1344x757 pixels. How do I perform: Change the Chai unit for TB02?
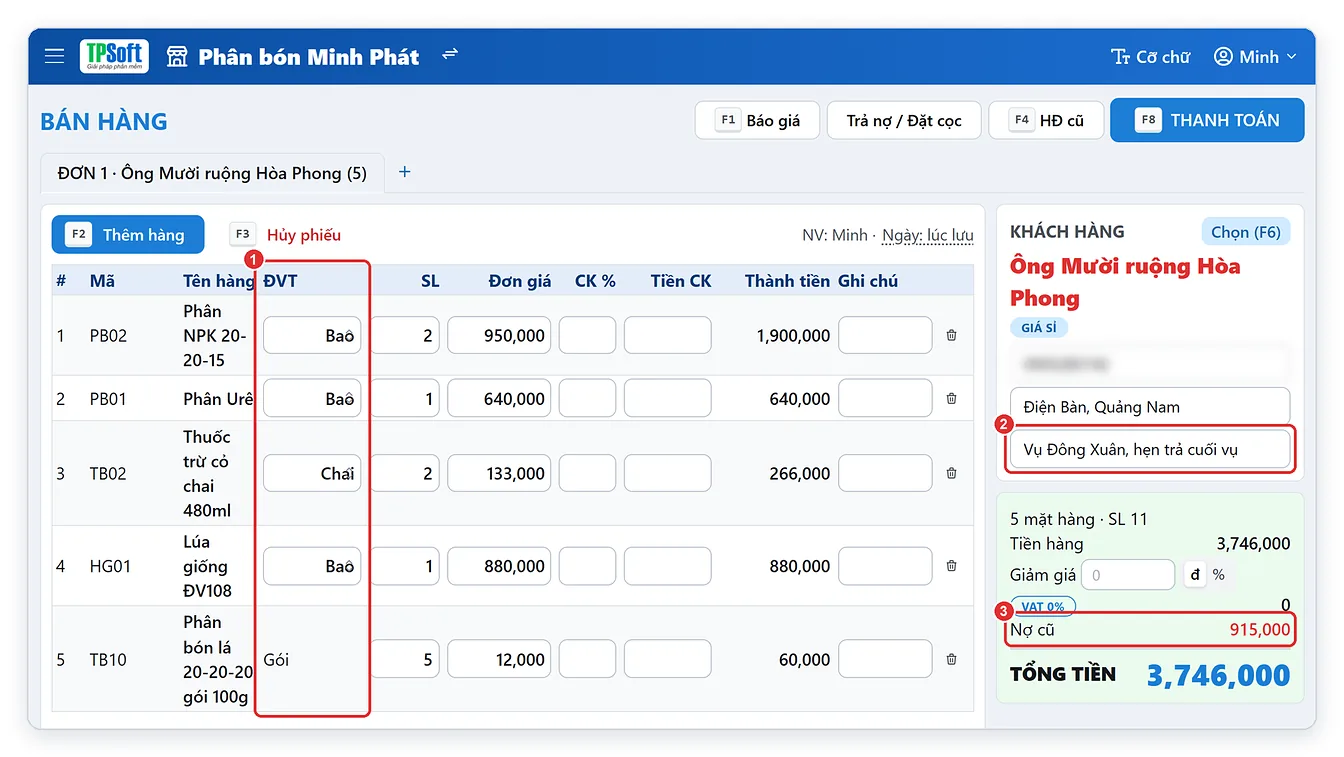pos(312,474)
